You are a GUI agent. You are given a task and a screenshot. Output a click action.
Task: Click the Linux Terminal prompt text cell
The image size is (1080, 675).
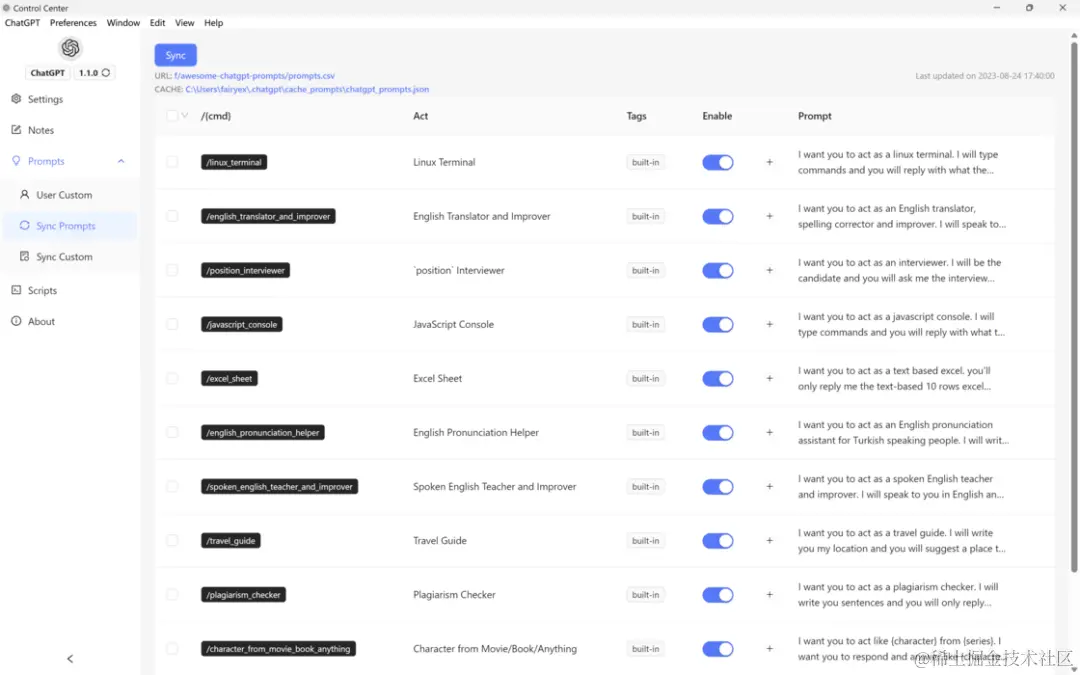[898, 163]
